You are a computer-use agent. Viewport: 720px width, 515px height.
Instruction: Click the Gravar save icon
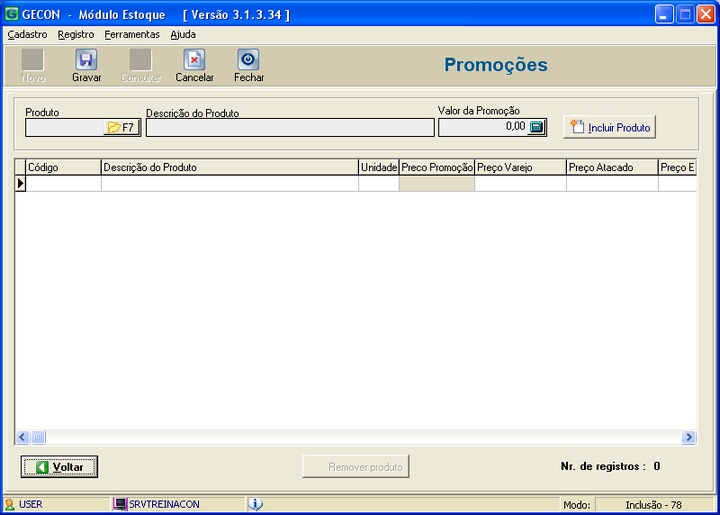coord(86,60)
